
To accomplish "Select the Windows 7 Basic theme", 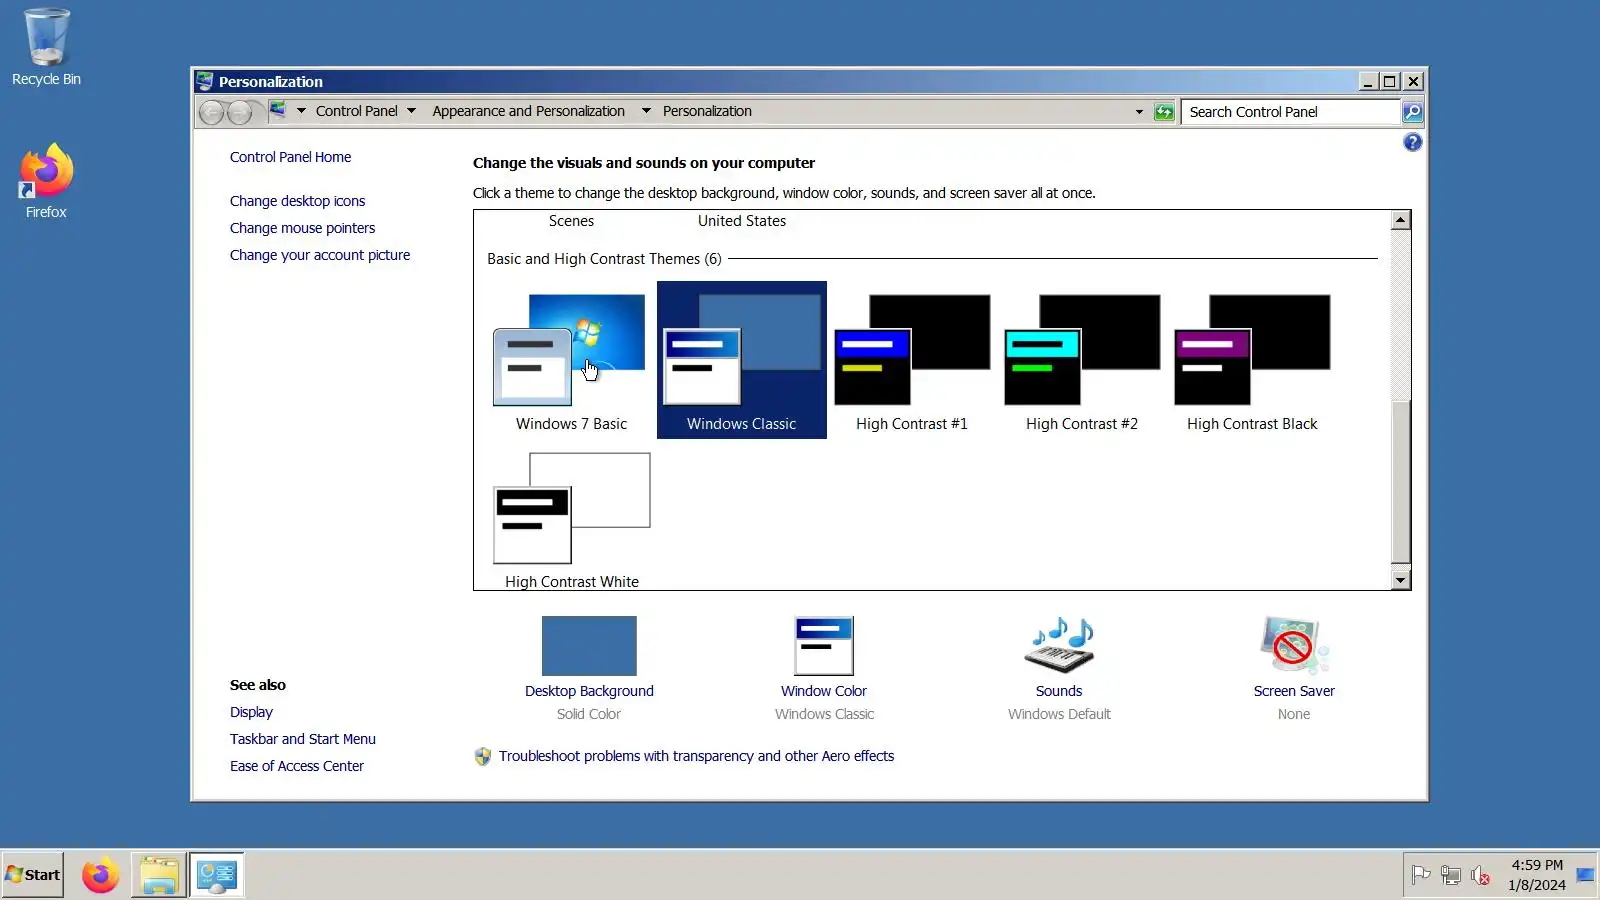I will 571,361.
